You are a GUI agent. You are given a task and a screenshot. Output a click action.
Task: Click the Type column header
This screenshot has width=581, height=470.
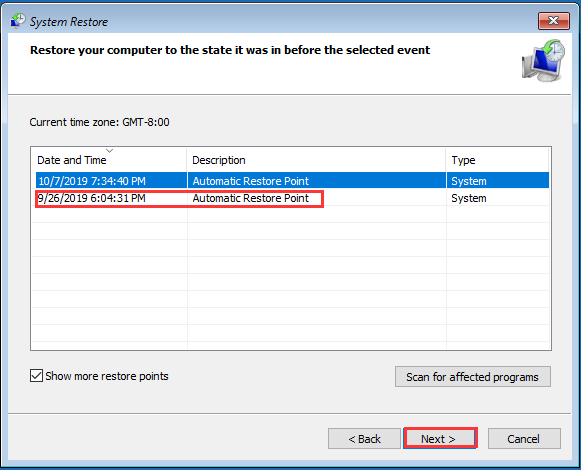[x=497, y=160]
